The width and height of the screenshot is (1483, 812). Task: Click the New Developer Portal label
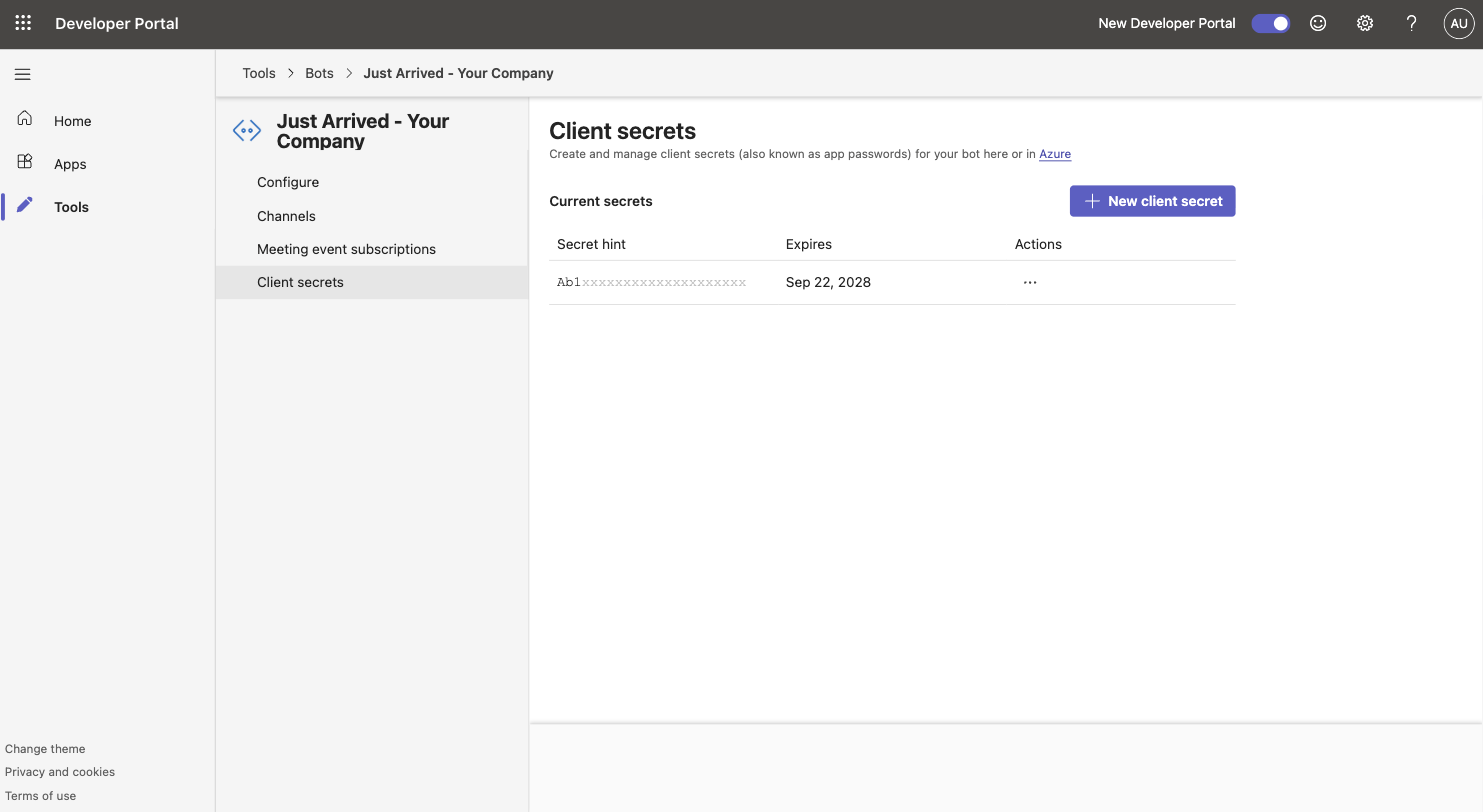coord(1167,23)
